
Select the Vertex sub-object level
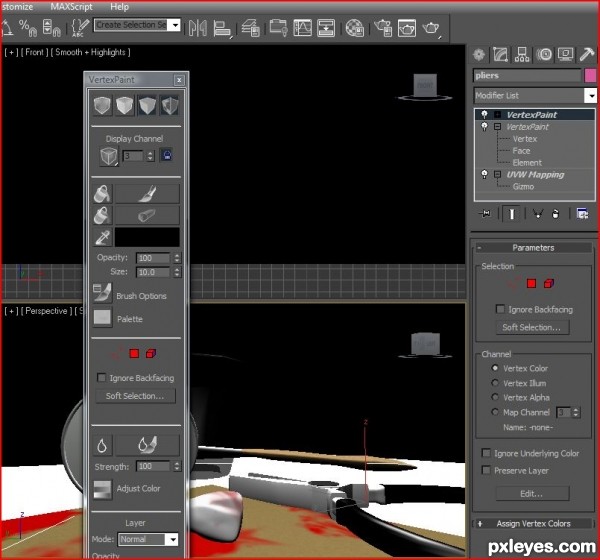point(525,139)
